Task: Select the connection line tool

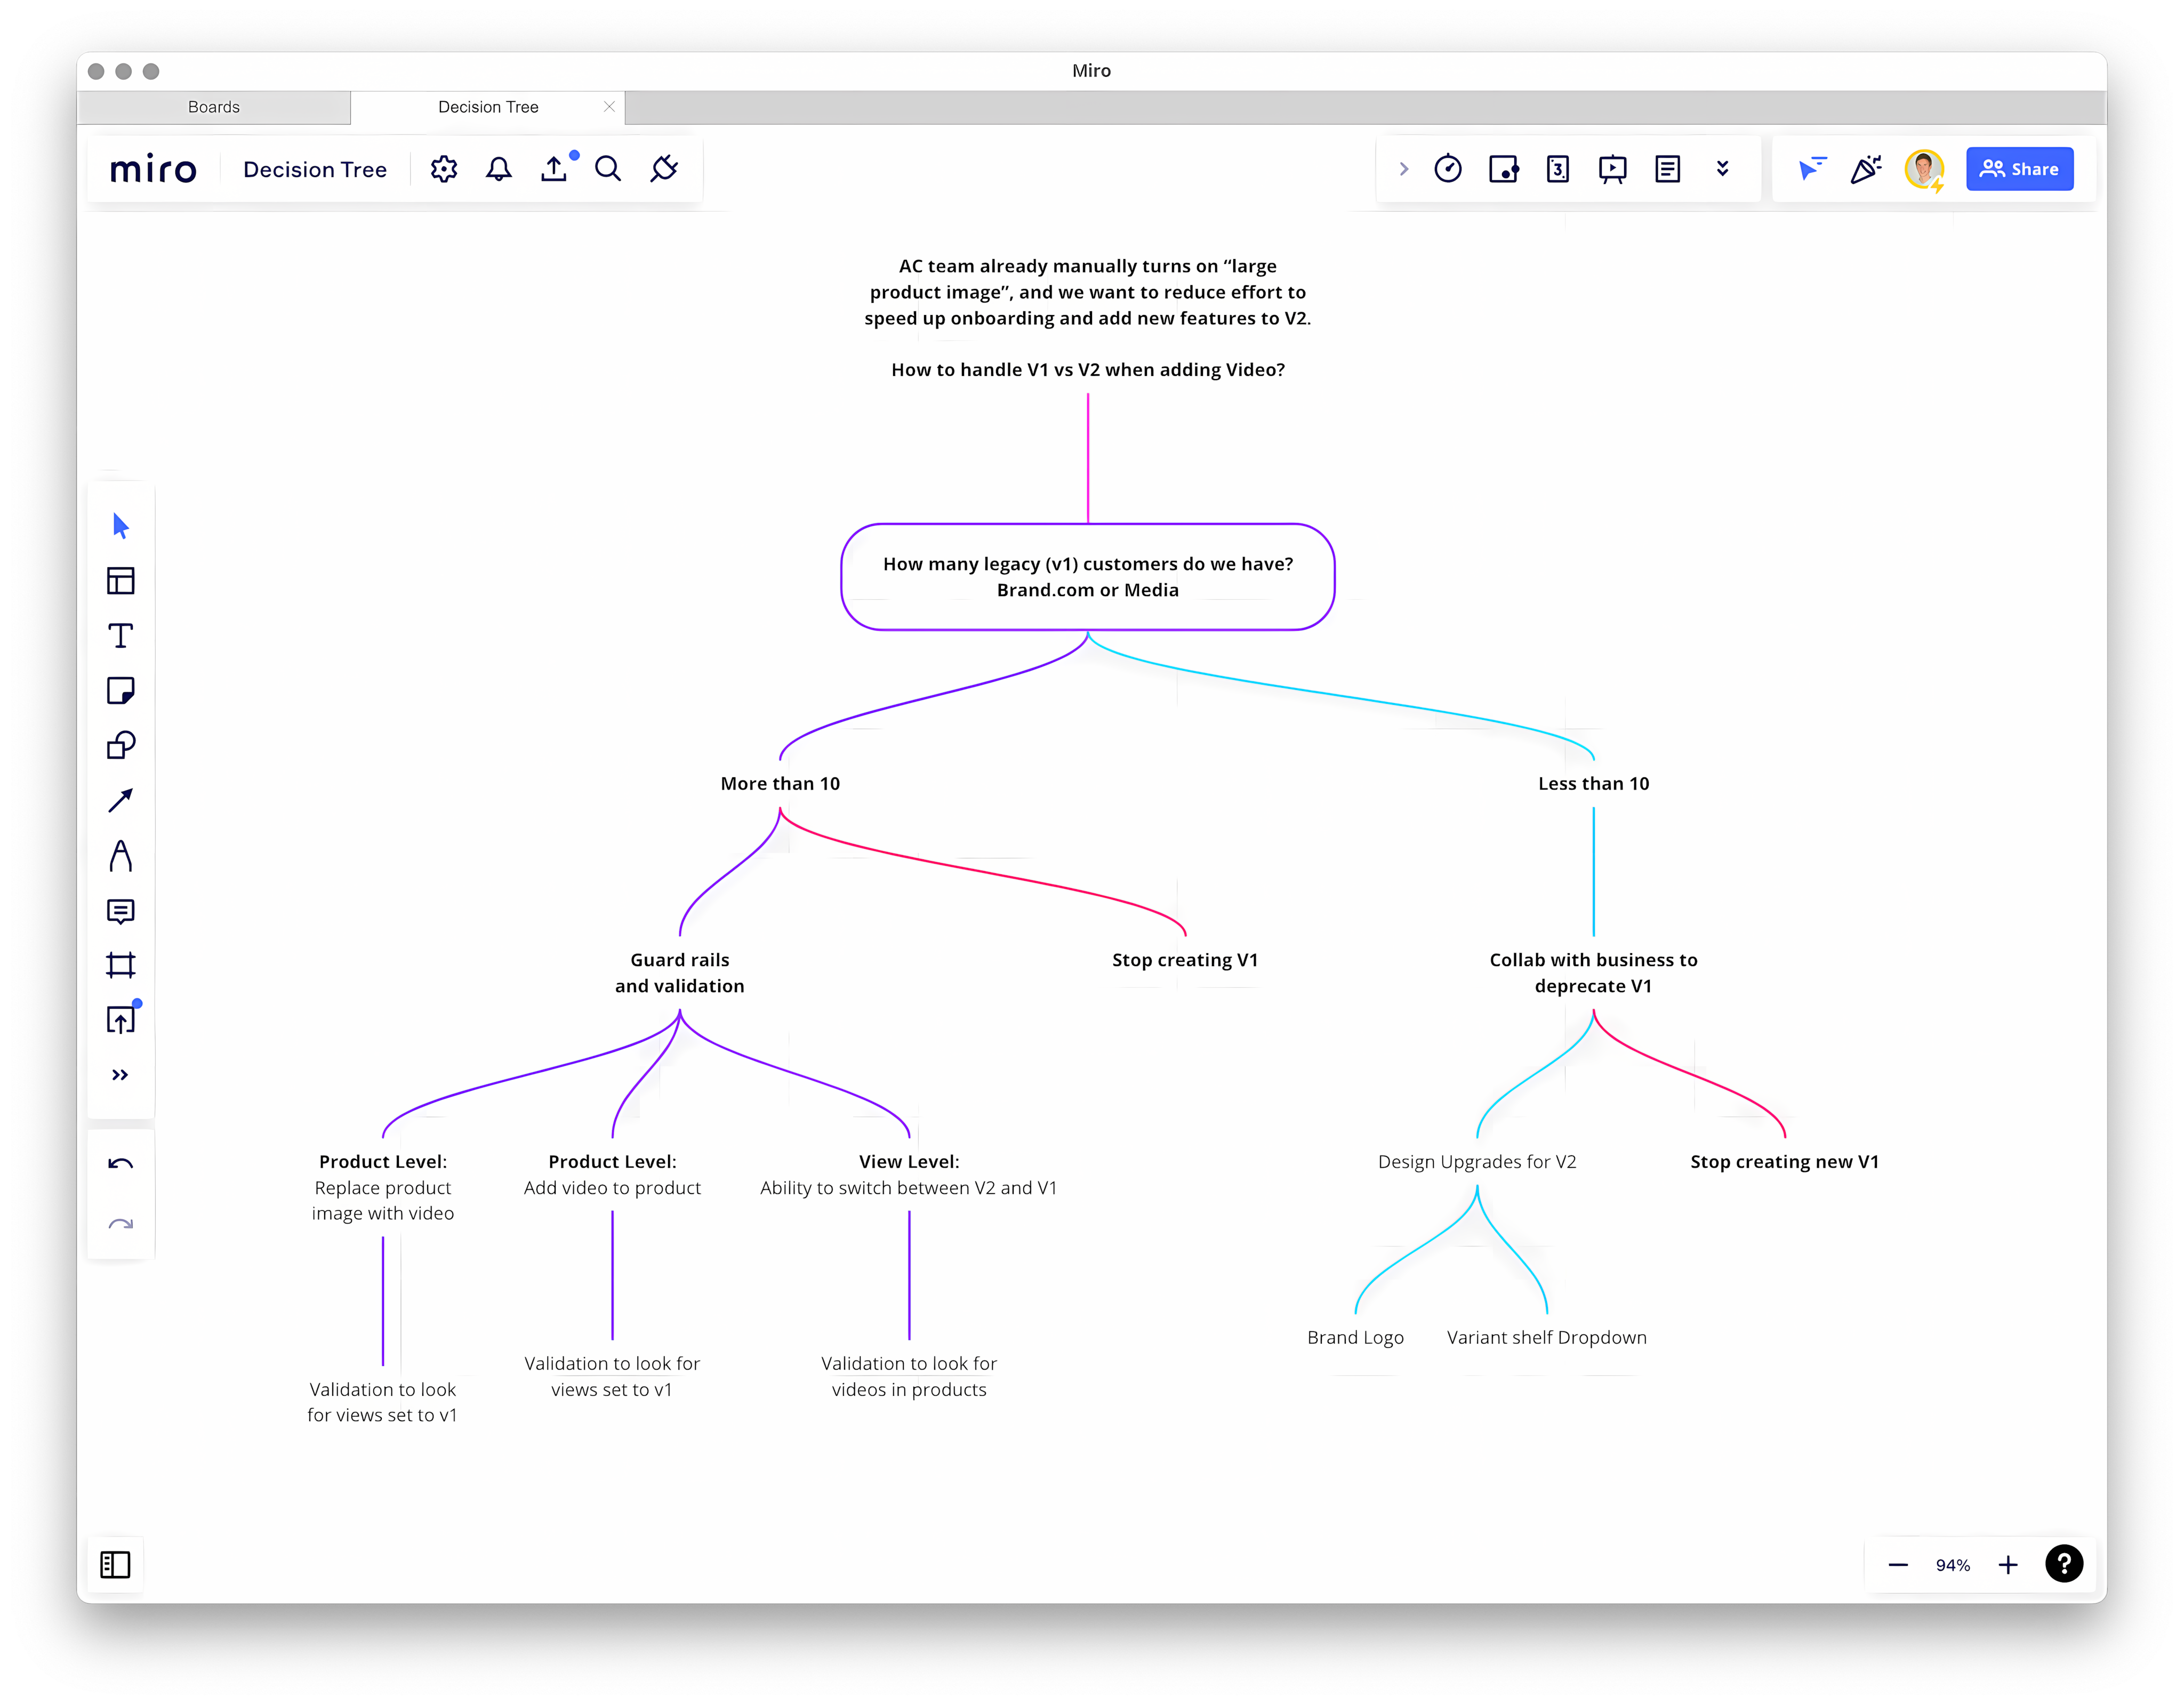Action: [121, 800]
